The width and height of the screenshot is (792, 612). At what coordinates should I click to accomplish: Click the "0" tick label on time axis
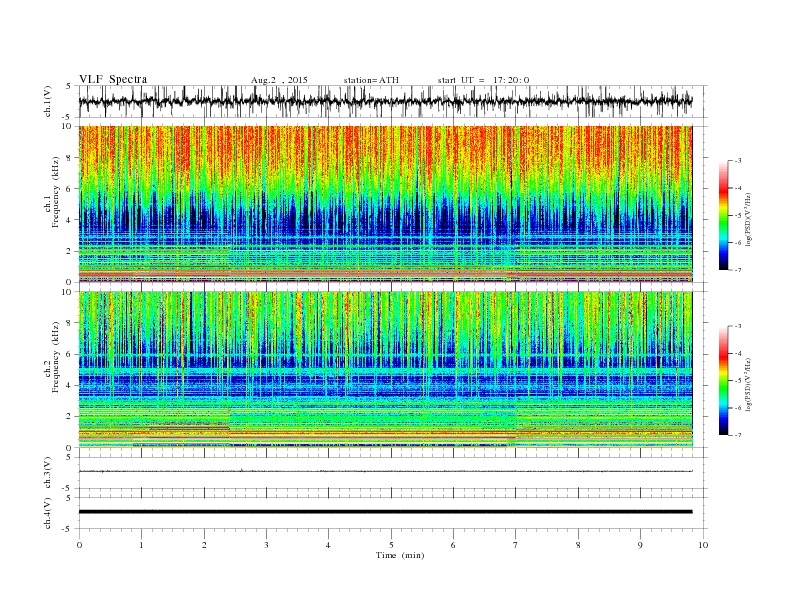79,545
